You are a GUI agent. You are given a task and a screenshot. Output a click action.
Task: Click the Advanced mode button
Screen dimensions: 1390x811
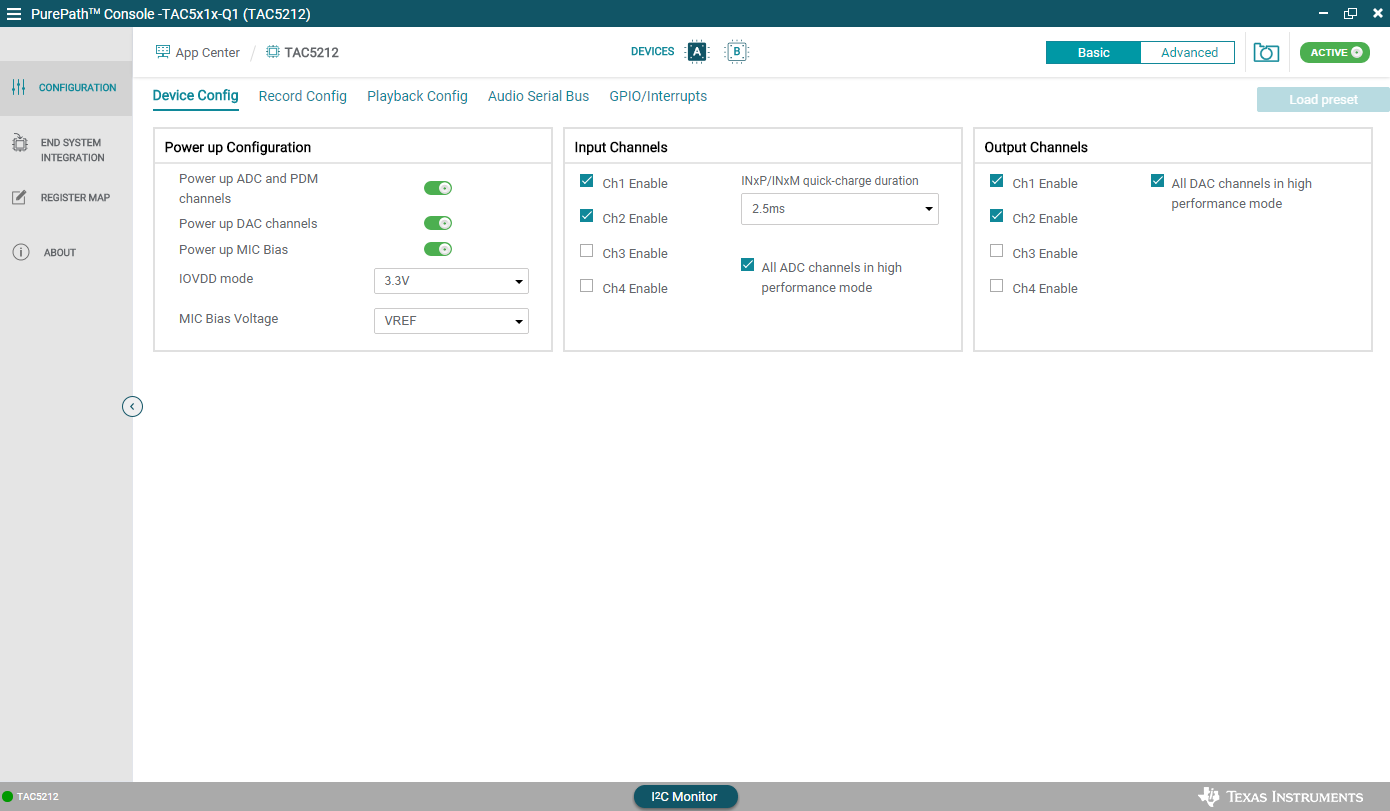(1188, 53)
